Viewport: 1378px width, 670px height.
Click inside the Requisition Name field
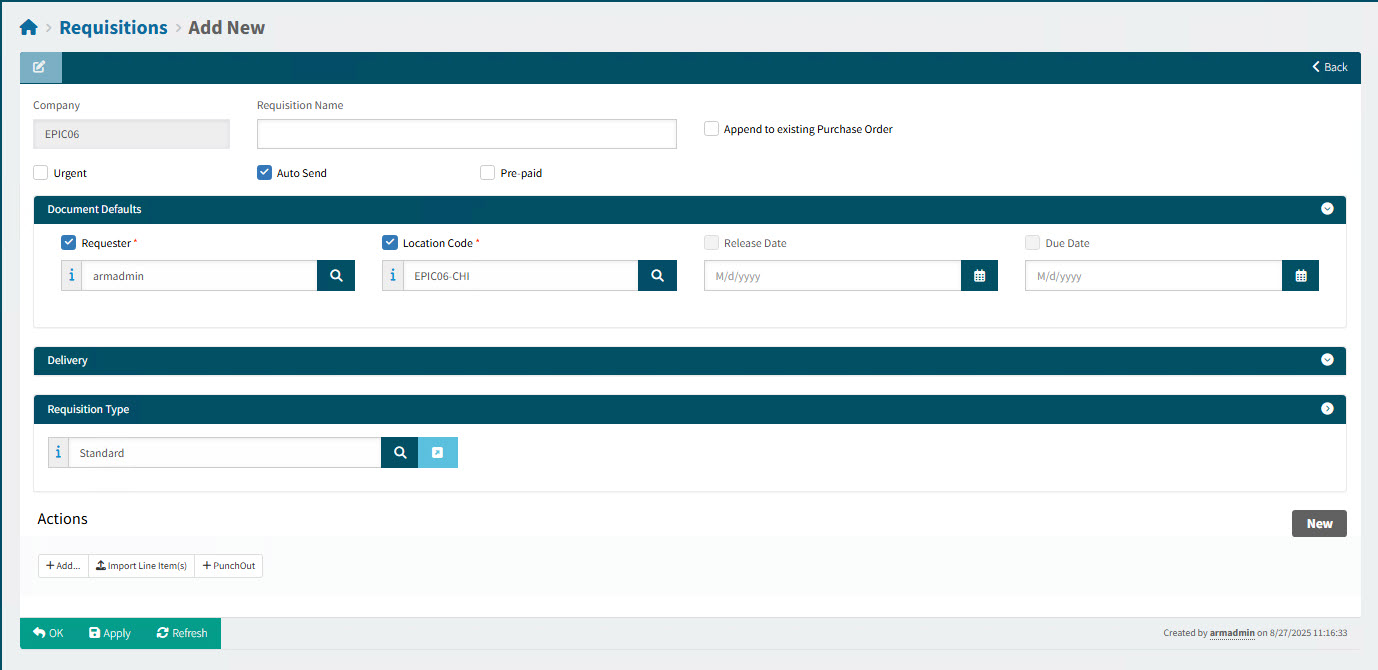pos(466,133)
